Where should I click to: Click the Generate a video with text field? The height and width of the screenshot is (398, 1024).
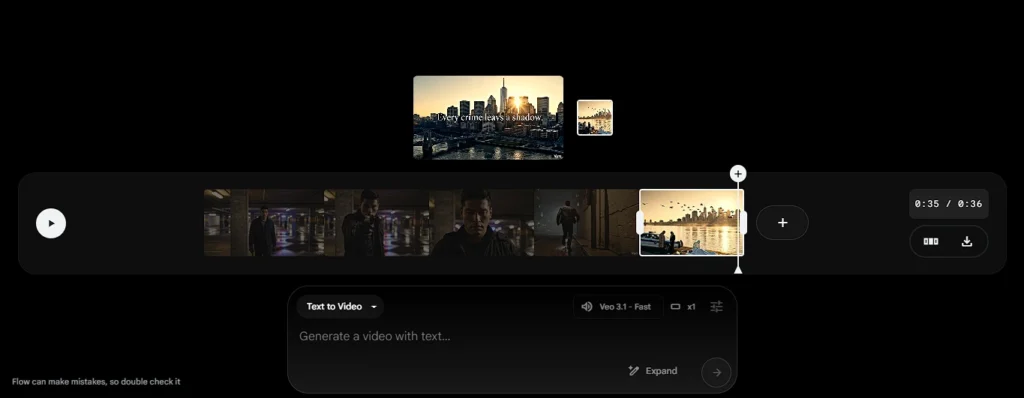point(512,336)
